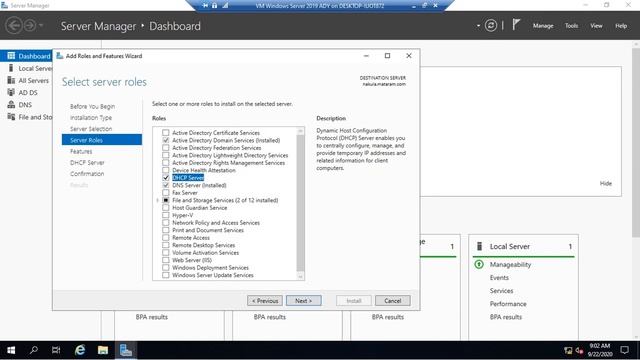Image resolution: width=640 pixels, height=360 pixels.
Task: Select Network Policy and Access Services text
Action: [x=216, y=223]
